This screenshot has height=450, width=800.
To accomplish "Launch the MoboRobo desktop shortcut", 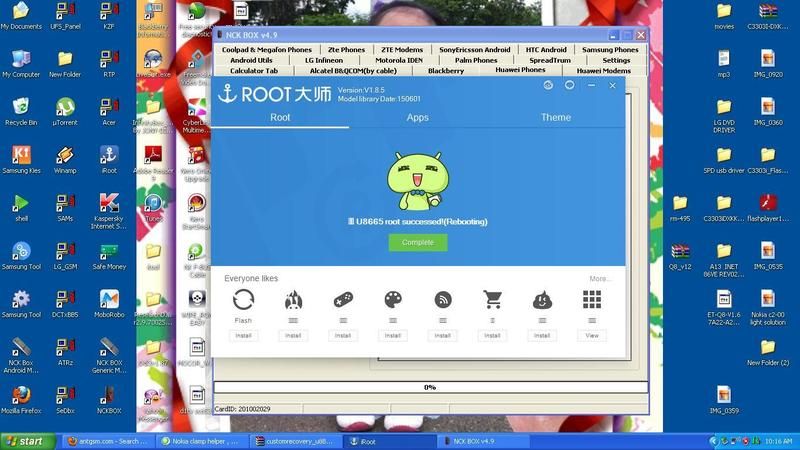I will [x=109, y=300].
